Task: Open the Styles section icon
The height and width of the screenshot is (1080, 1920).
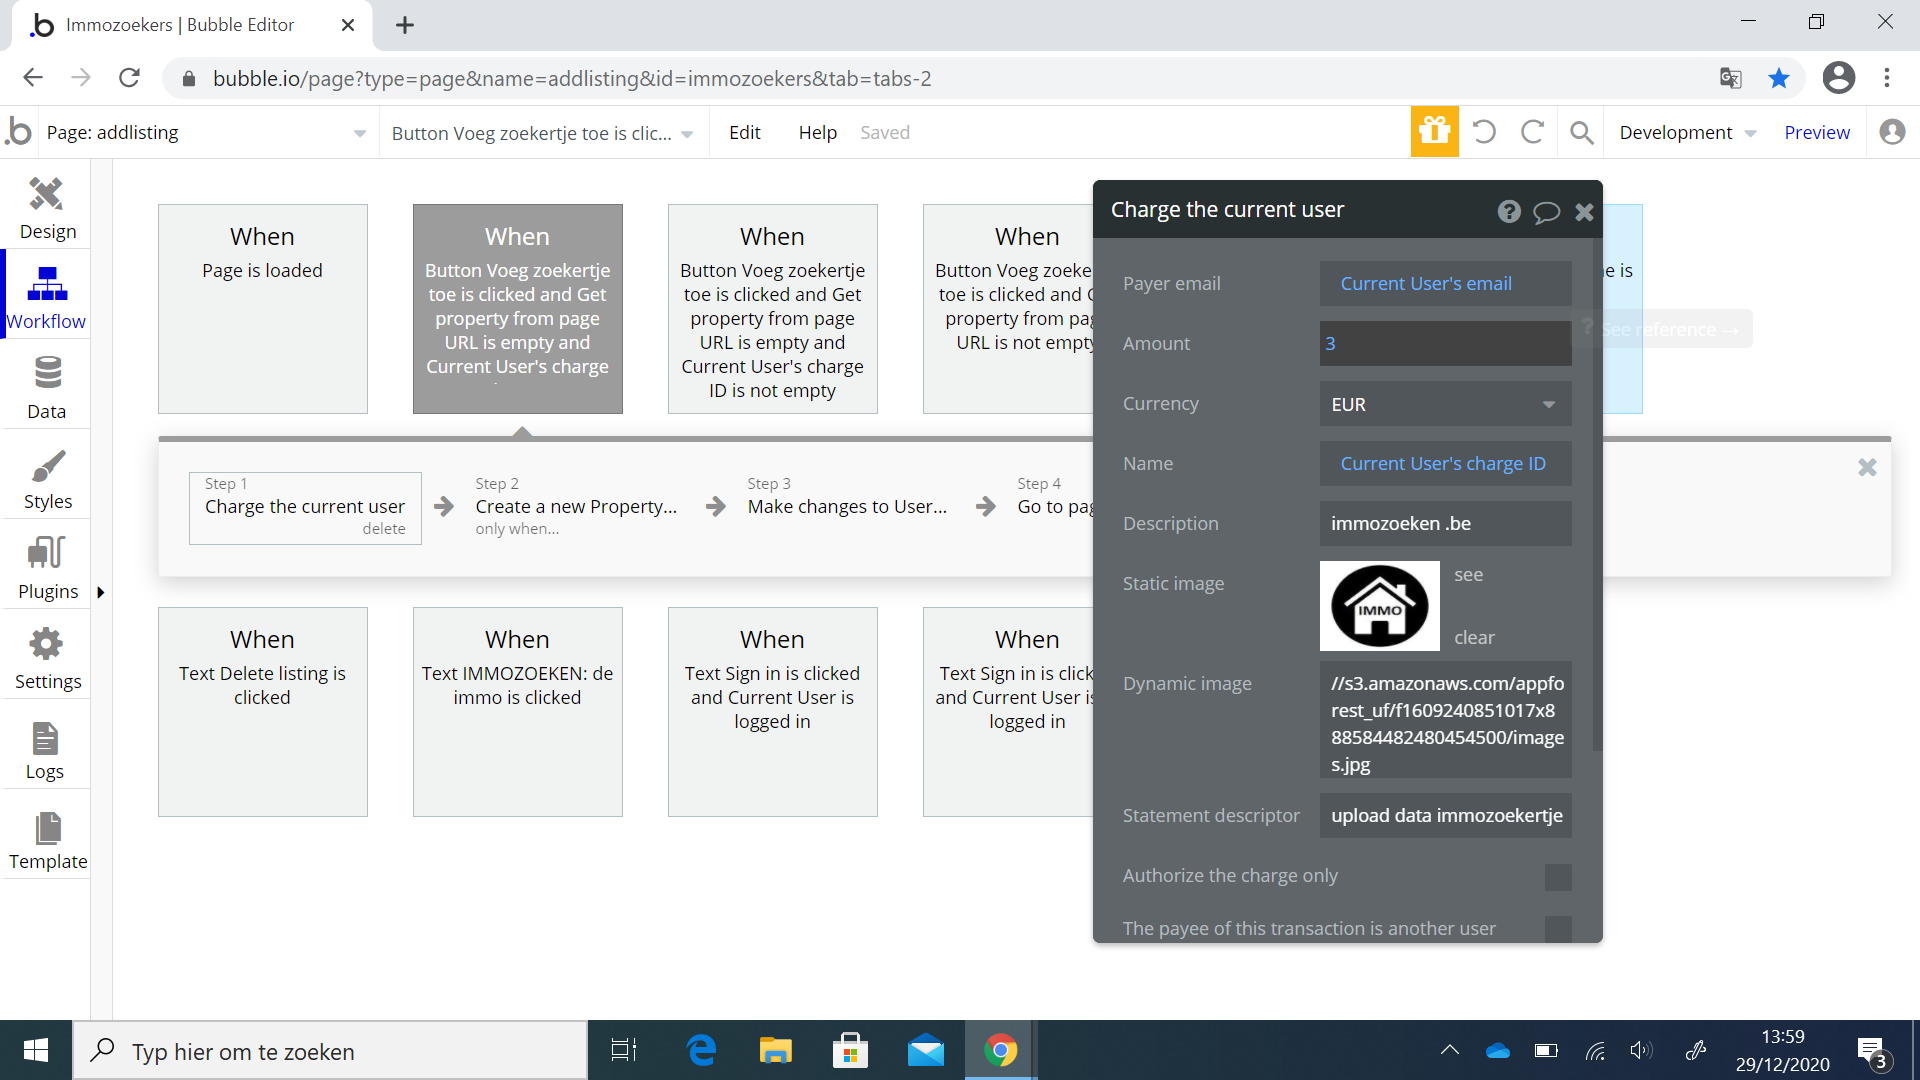Action: pos(47,466)
